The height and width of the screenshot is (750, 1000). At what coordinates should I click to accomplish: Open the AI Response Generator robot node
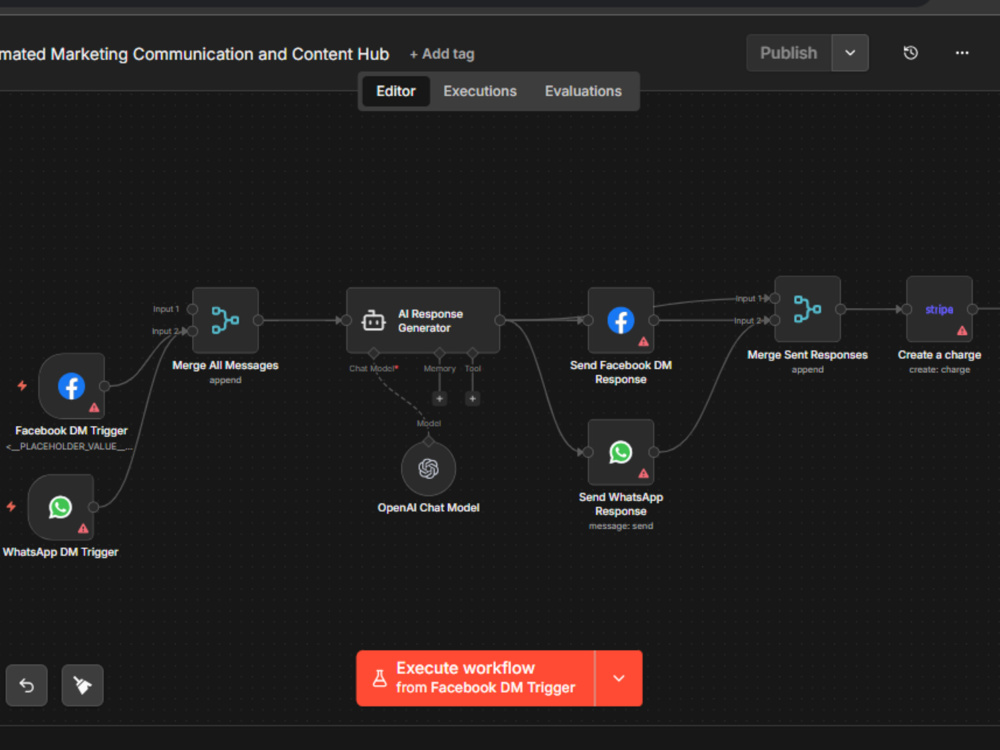[x=423, y=320]
